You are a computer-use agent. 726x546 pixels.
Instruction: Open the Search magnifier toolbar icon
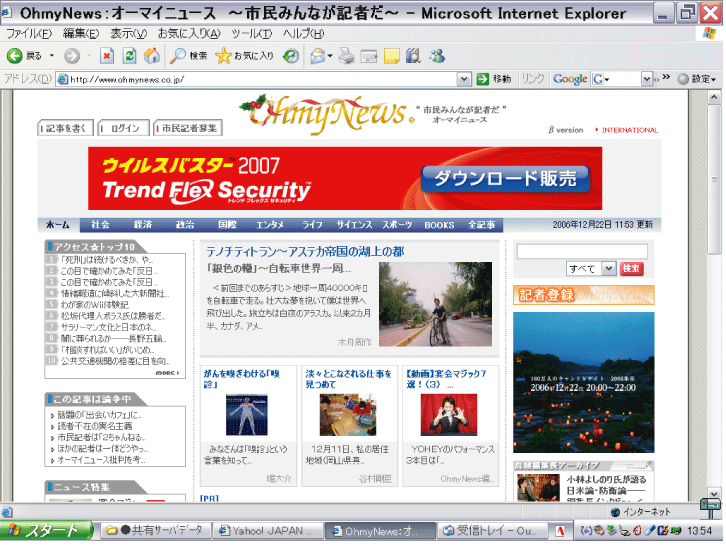[177, 56]
